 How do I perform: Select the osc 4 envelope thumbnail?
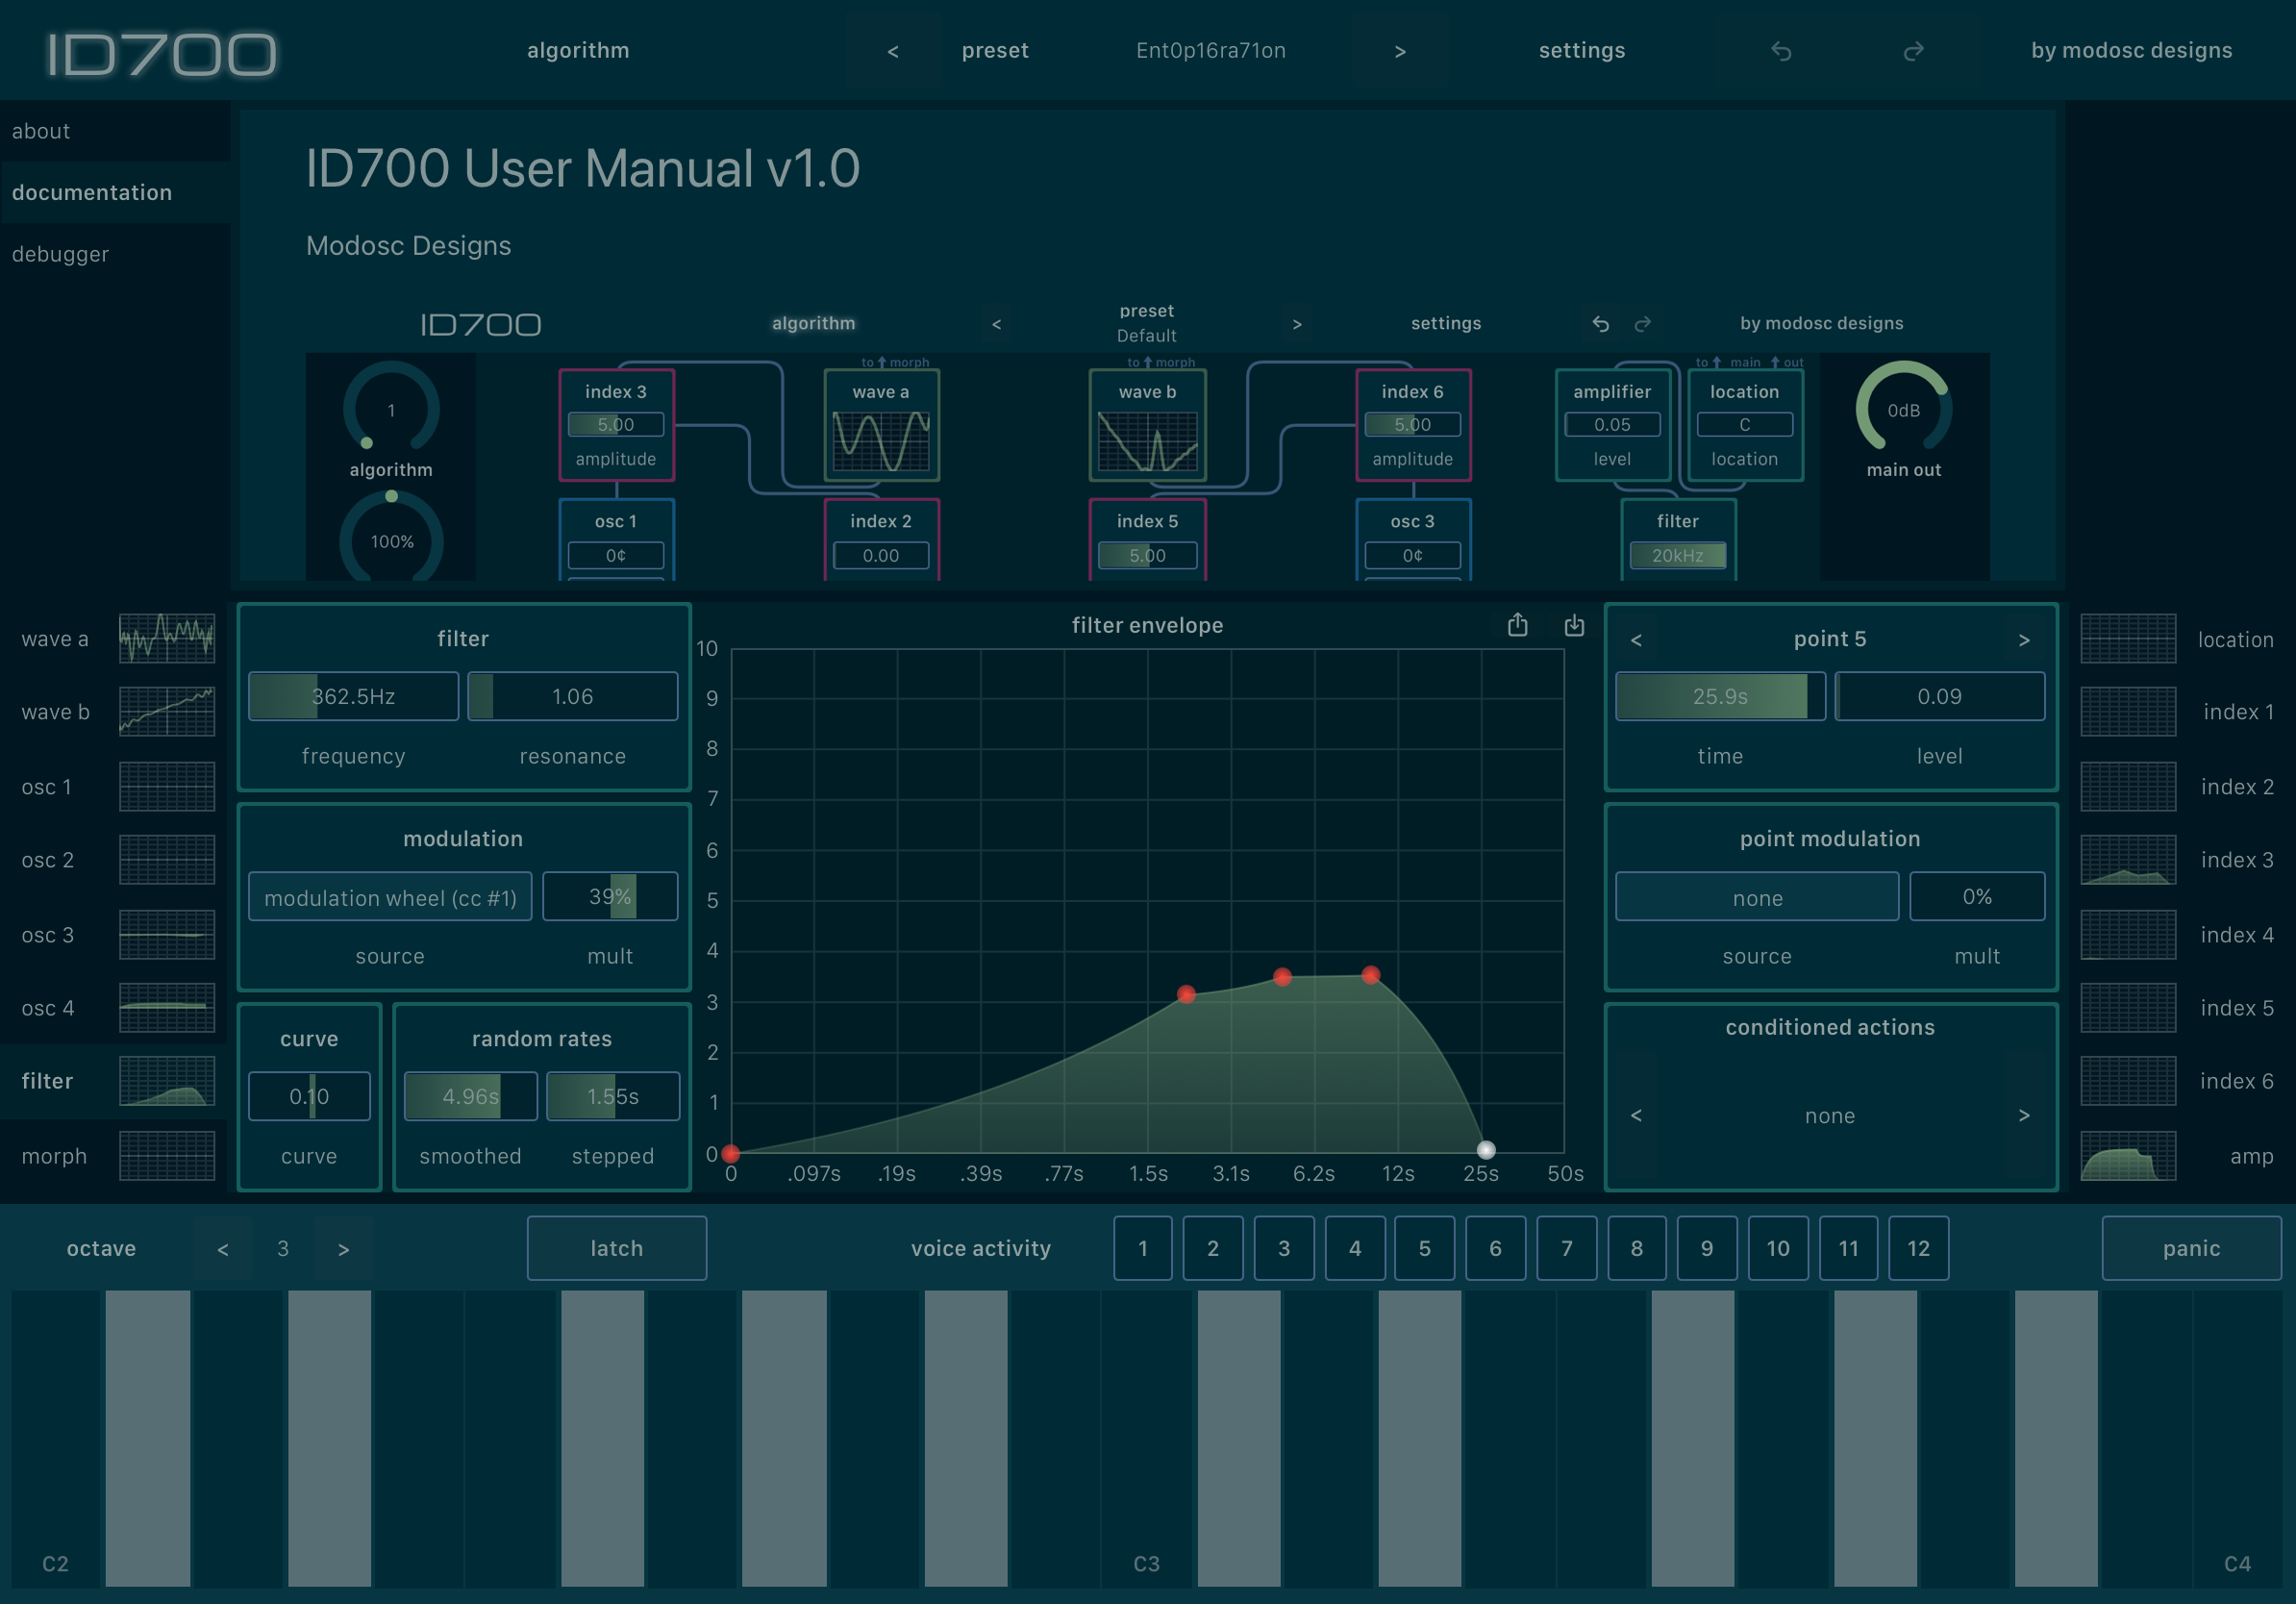tap(167, 1007)
